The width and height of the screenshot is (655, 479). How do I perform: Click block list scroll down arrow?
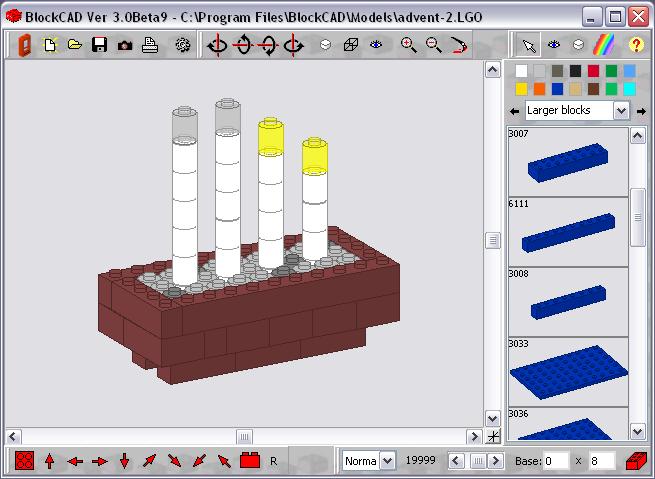coord(637,431)
